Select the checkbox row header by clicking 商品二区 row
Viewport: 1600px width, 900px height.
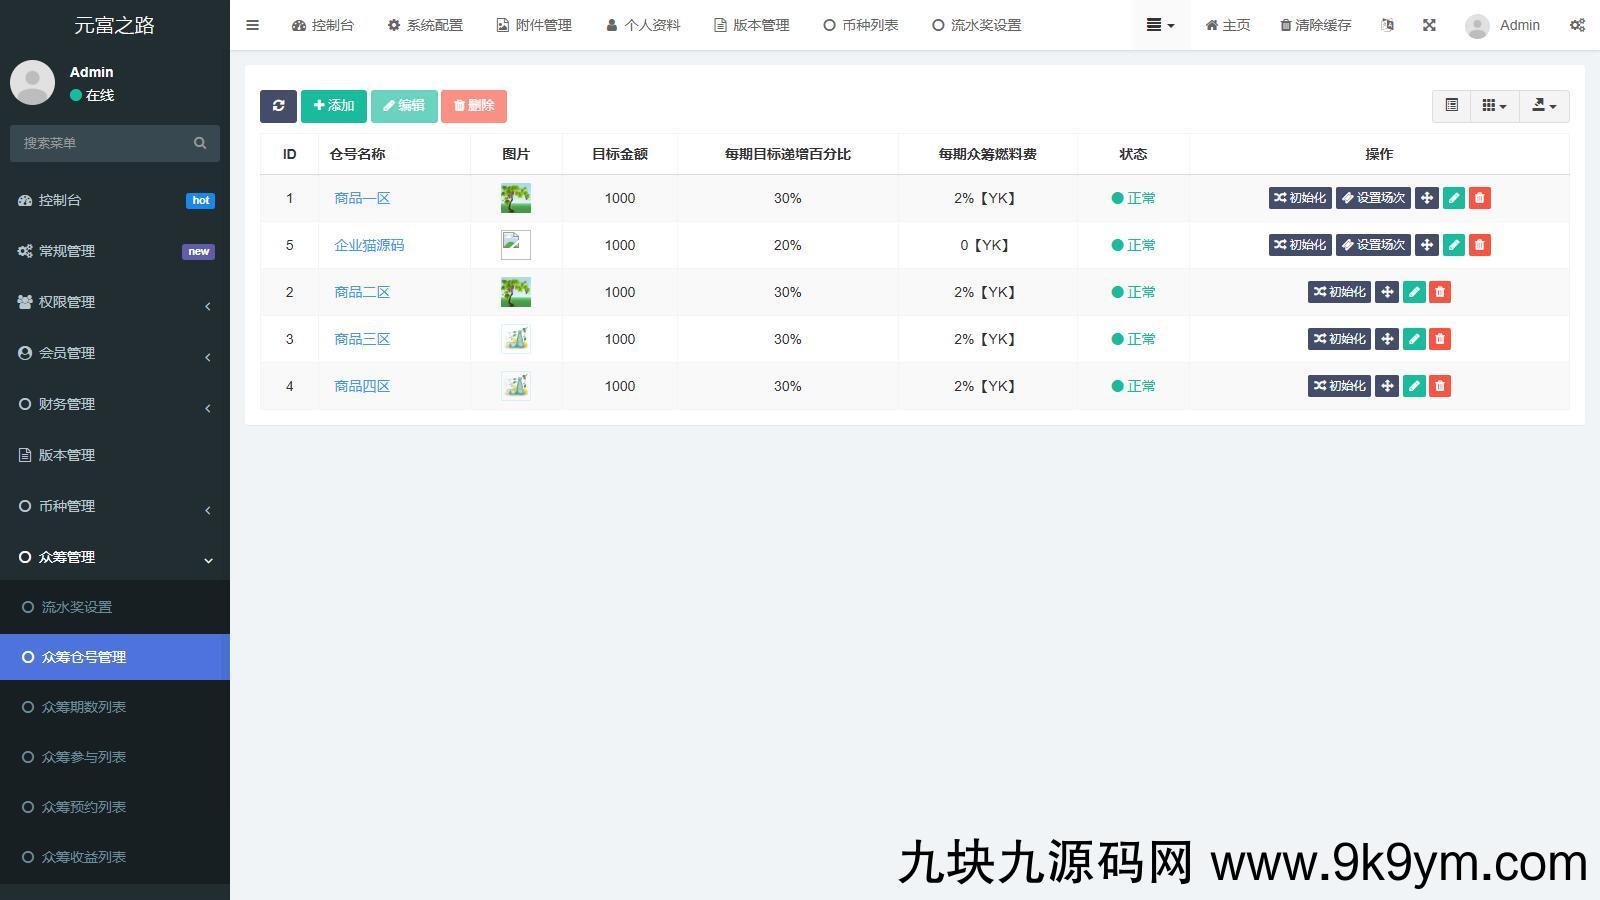[x=362, y=292]
